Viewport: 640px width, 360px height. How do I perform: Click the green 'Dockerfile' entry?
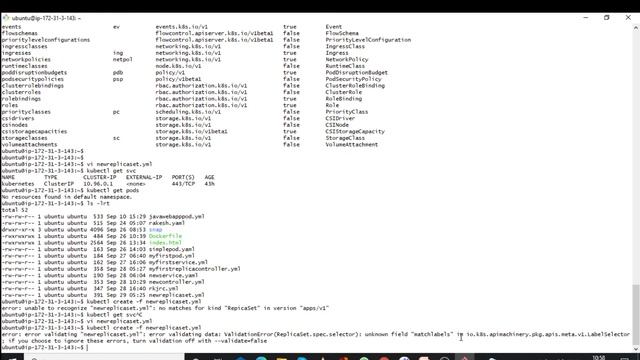tap(165, 236)
